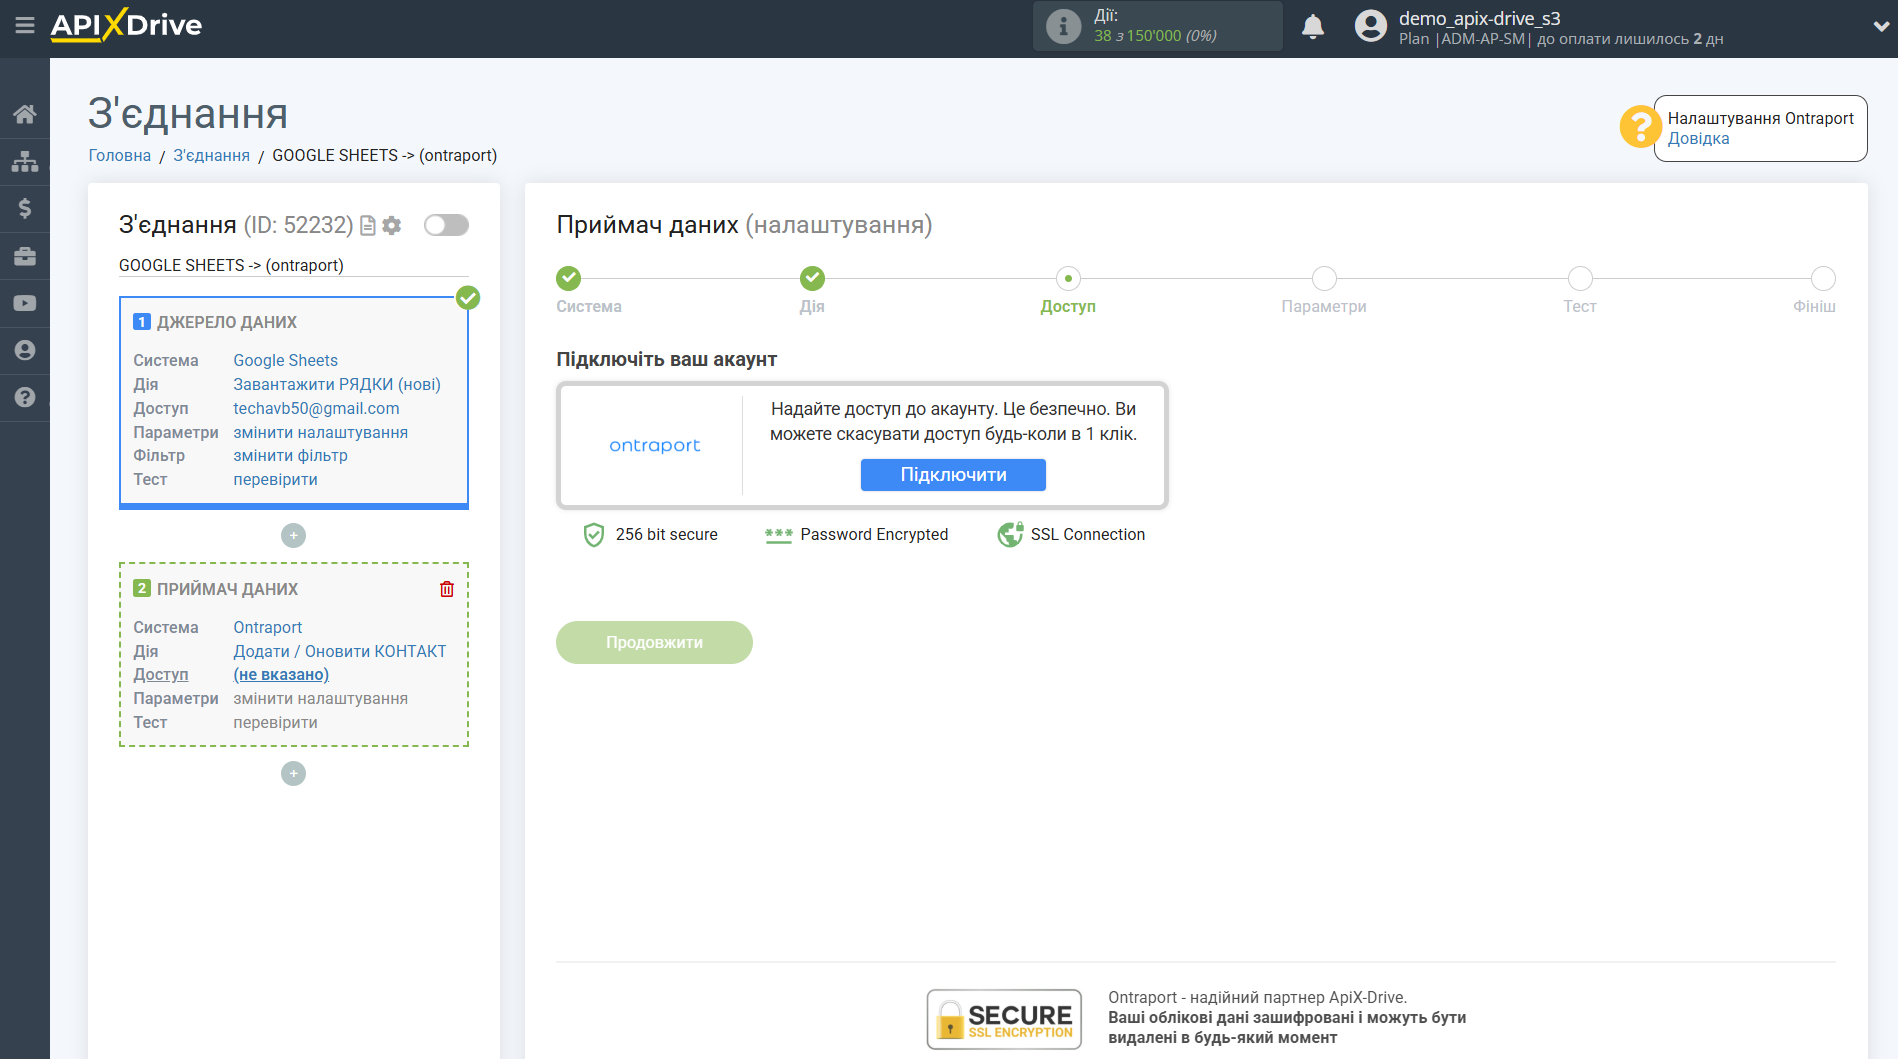This screenshot has width=1898, height=1059.
Task: Add a block below the data receiver
Action: (293, 774)
